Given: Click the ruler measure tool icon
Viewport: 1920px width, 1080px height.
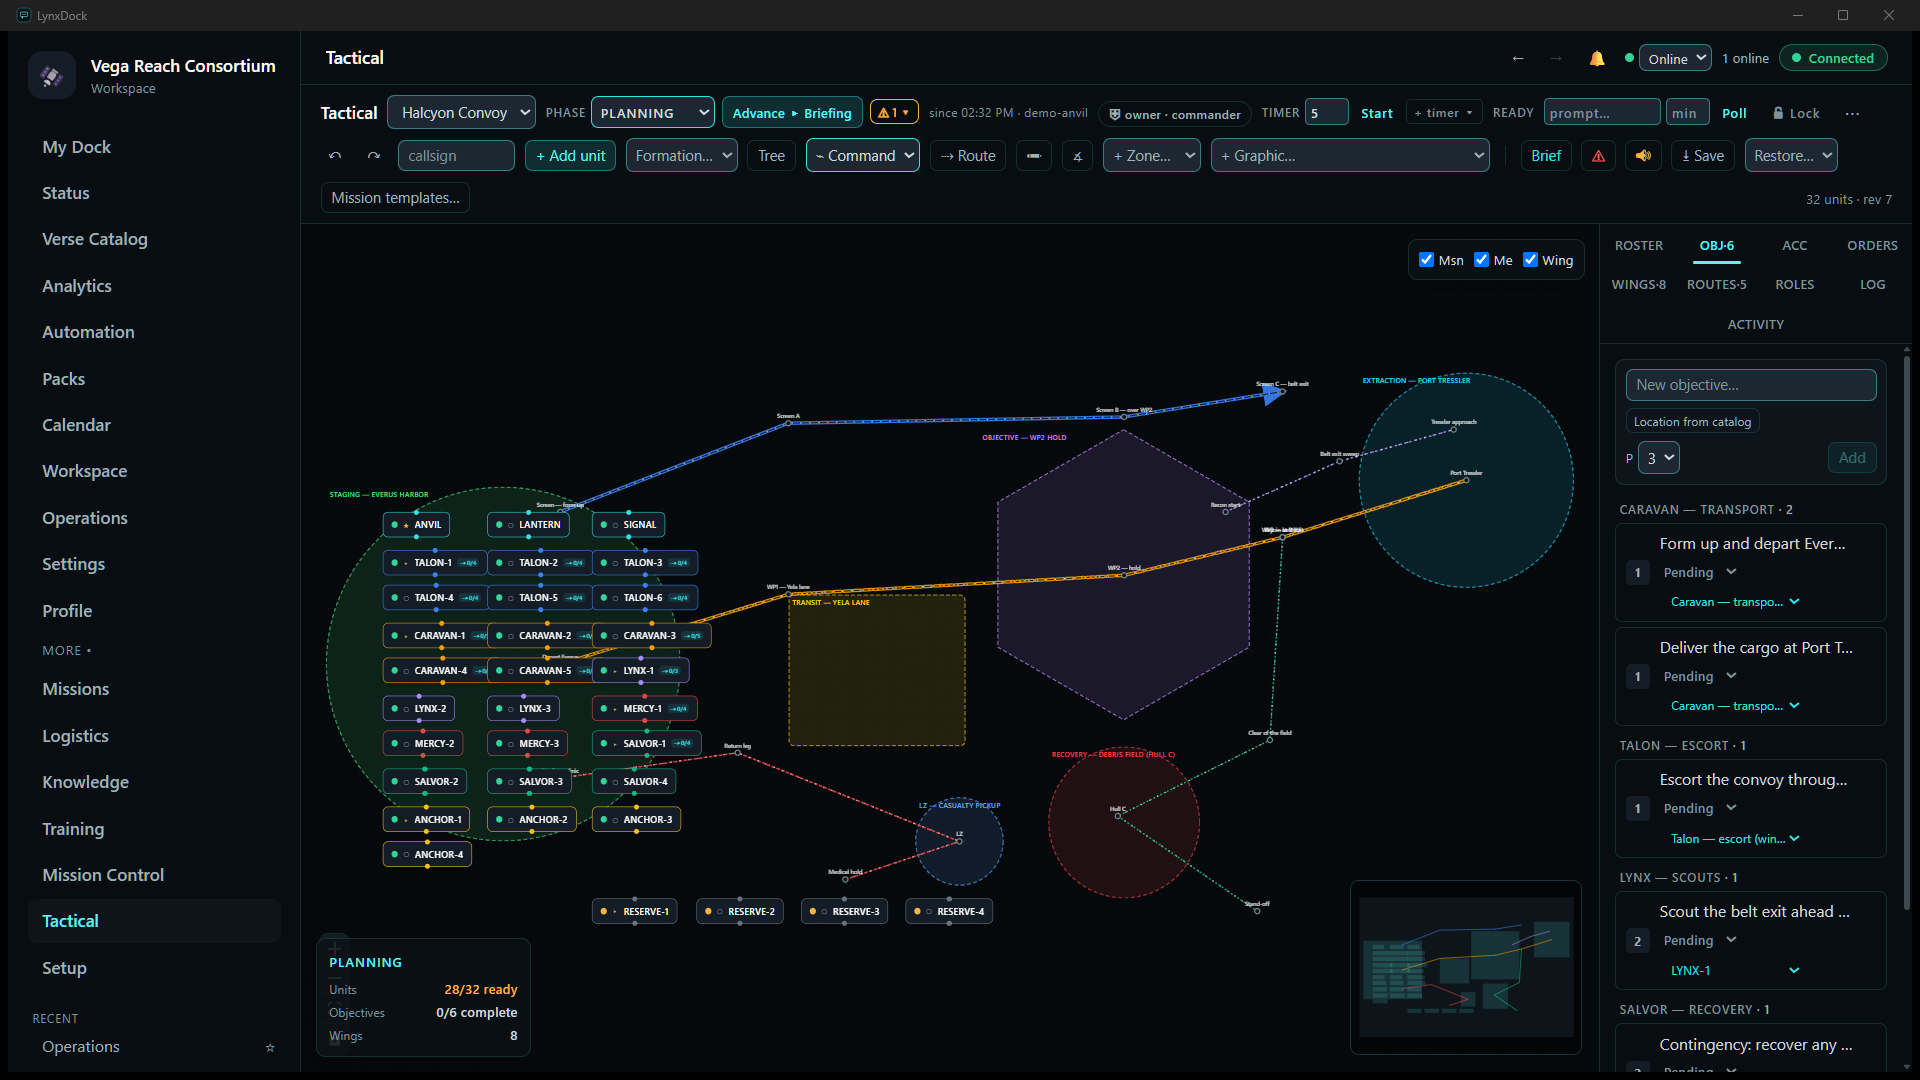Looking at the screenshot, I should coord(1034,156).
